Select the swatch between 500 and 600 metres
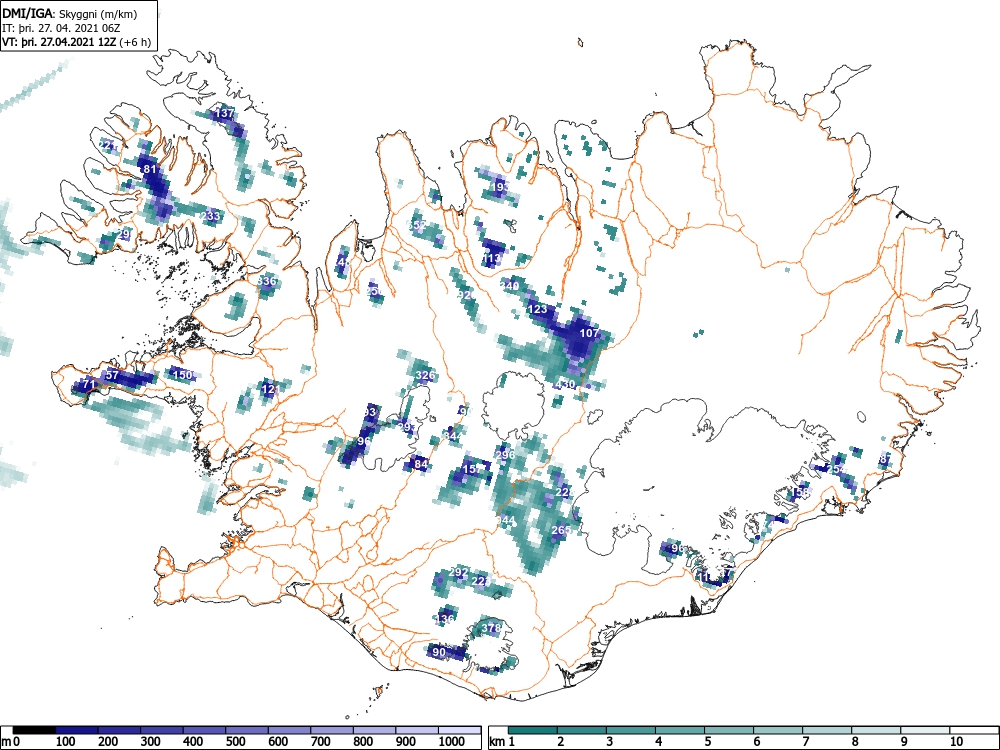This screenshot has height=750, width=1000. pyautogui.click(x=247, y=730)
